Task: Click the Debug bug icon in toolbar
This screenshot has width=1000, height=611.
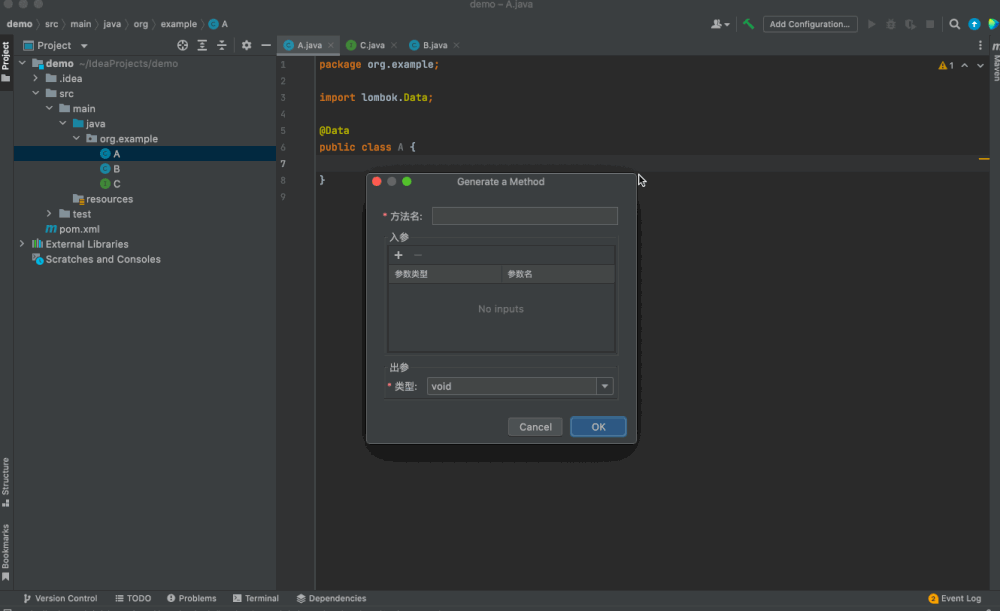Action: click(x=891, y=24)
